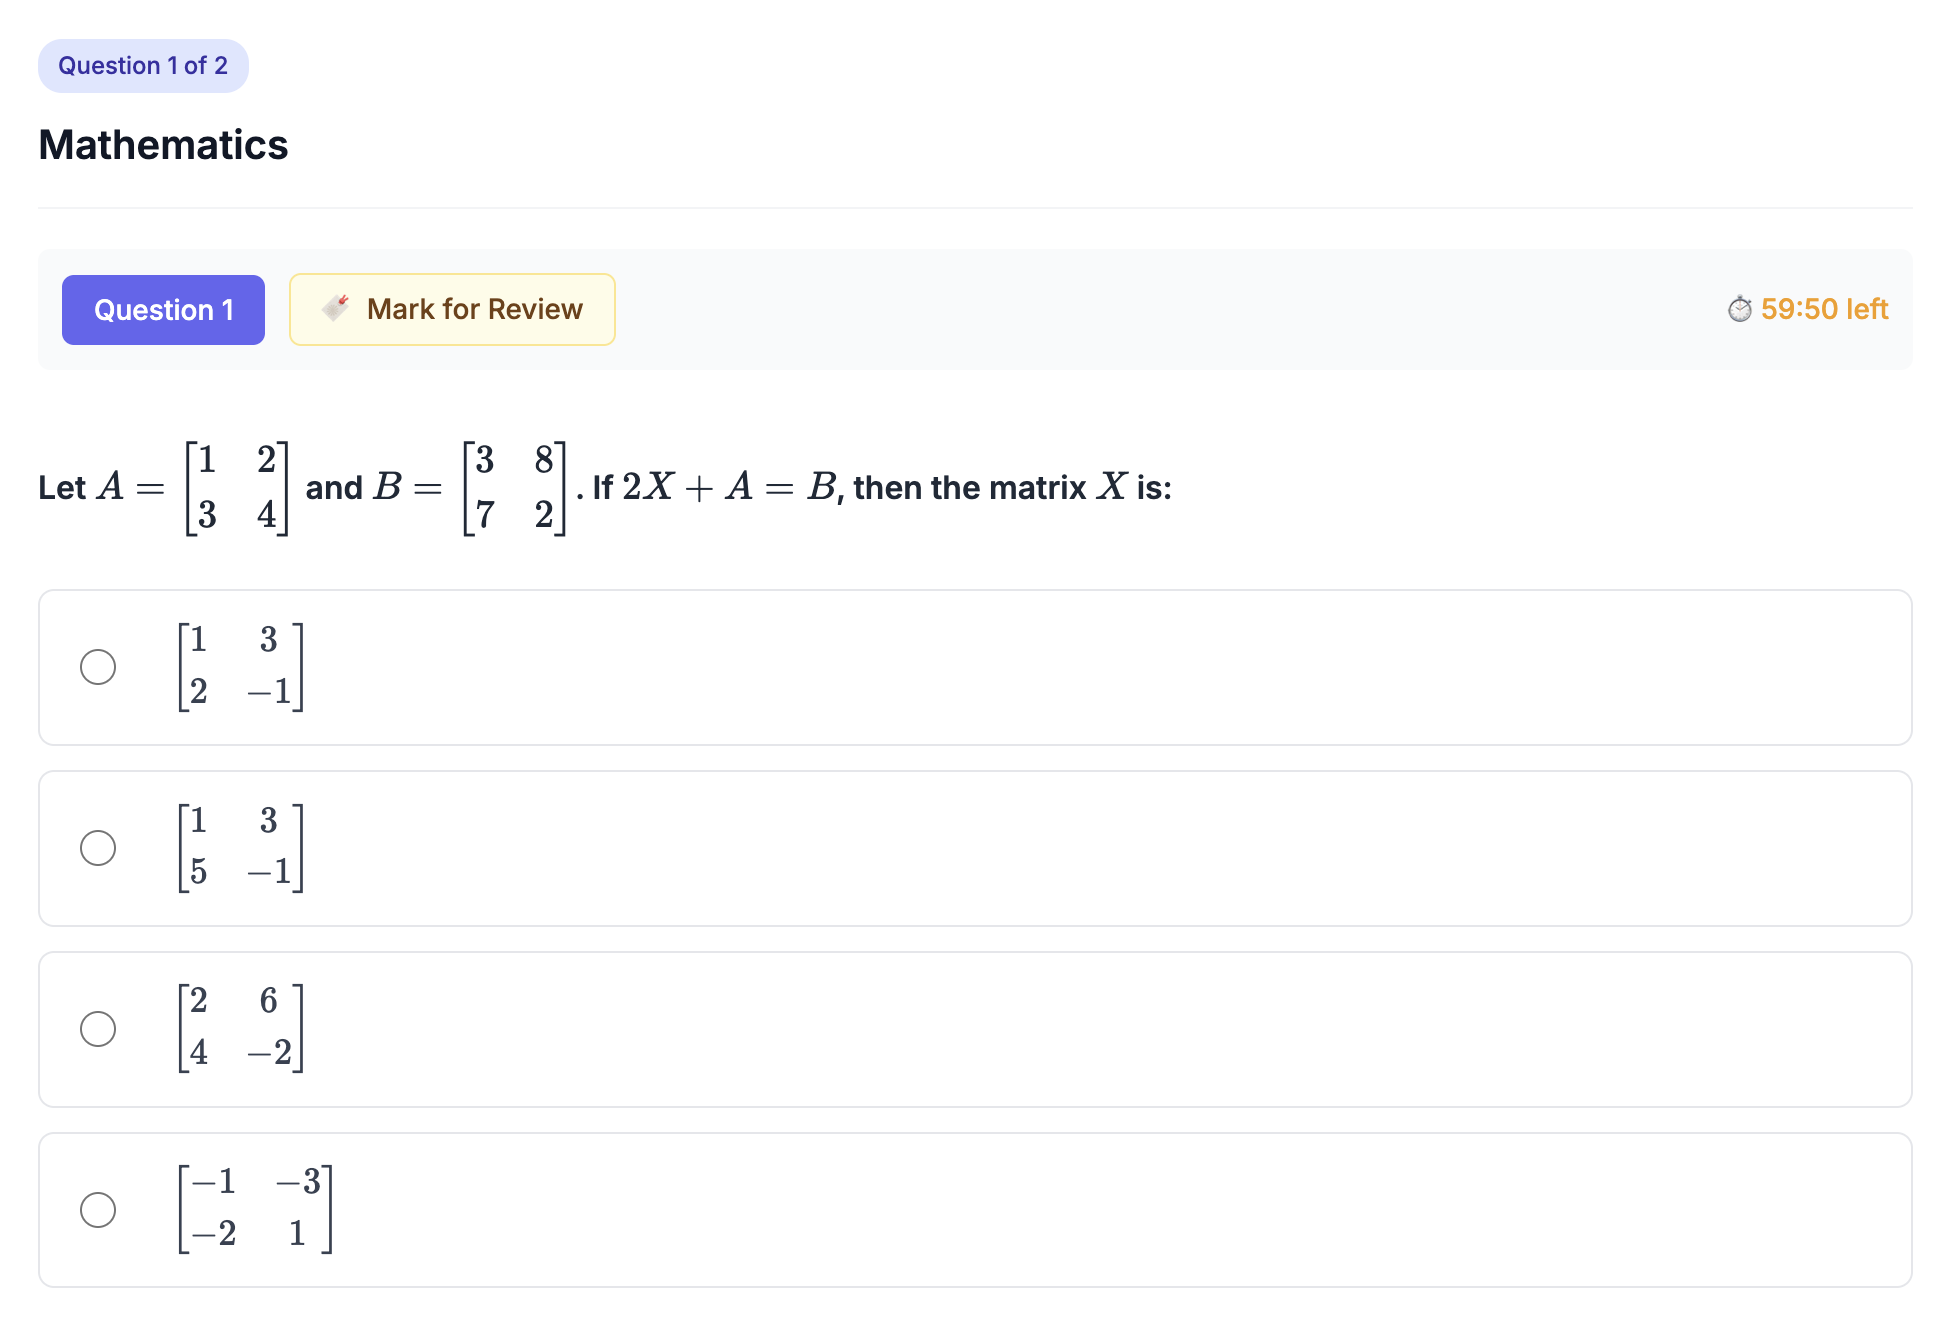Click the highlighted purple Question 1 indicator

point(163,310)
